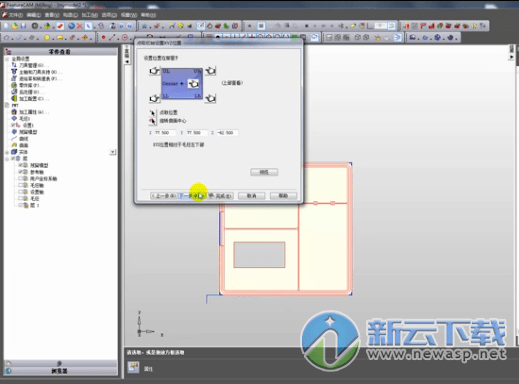
Task: Pick the upper-right corner hand icon
Action: (210, 70)
